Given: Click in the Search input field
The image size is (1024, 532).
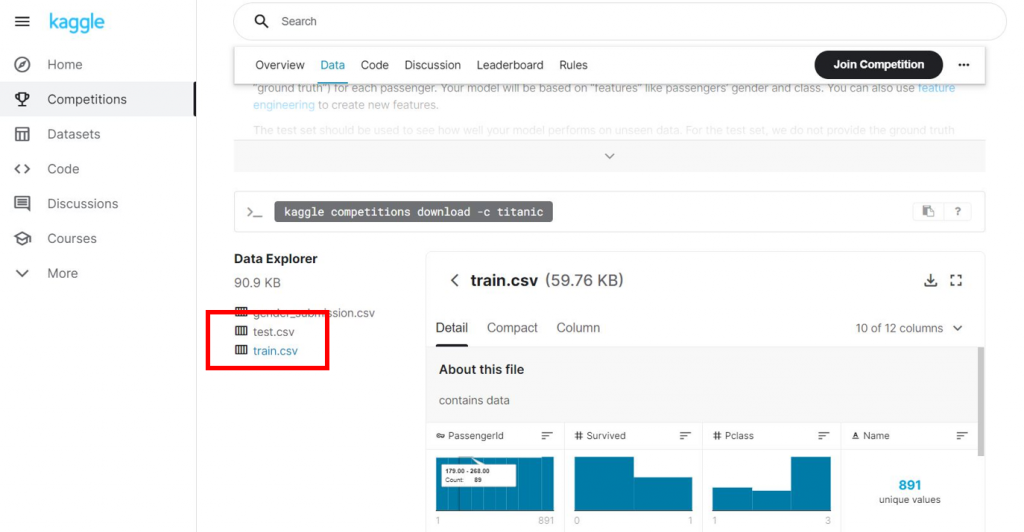Looking at the screenshot, I should coord(620,22).
